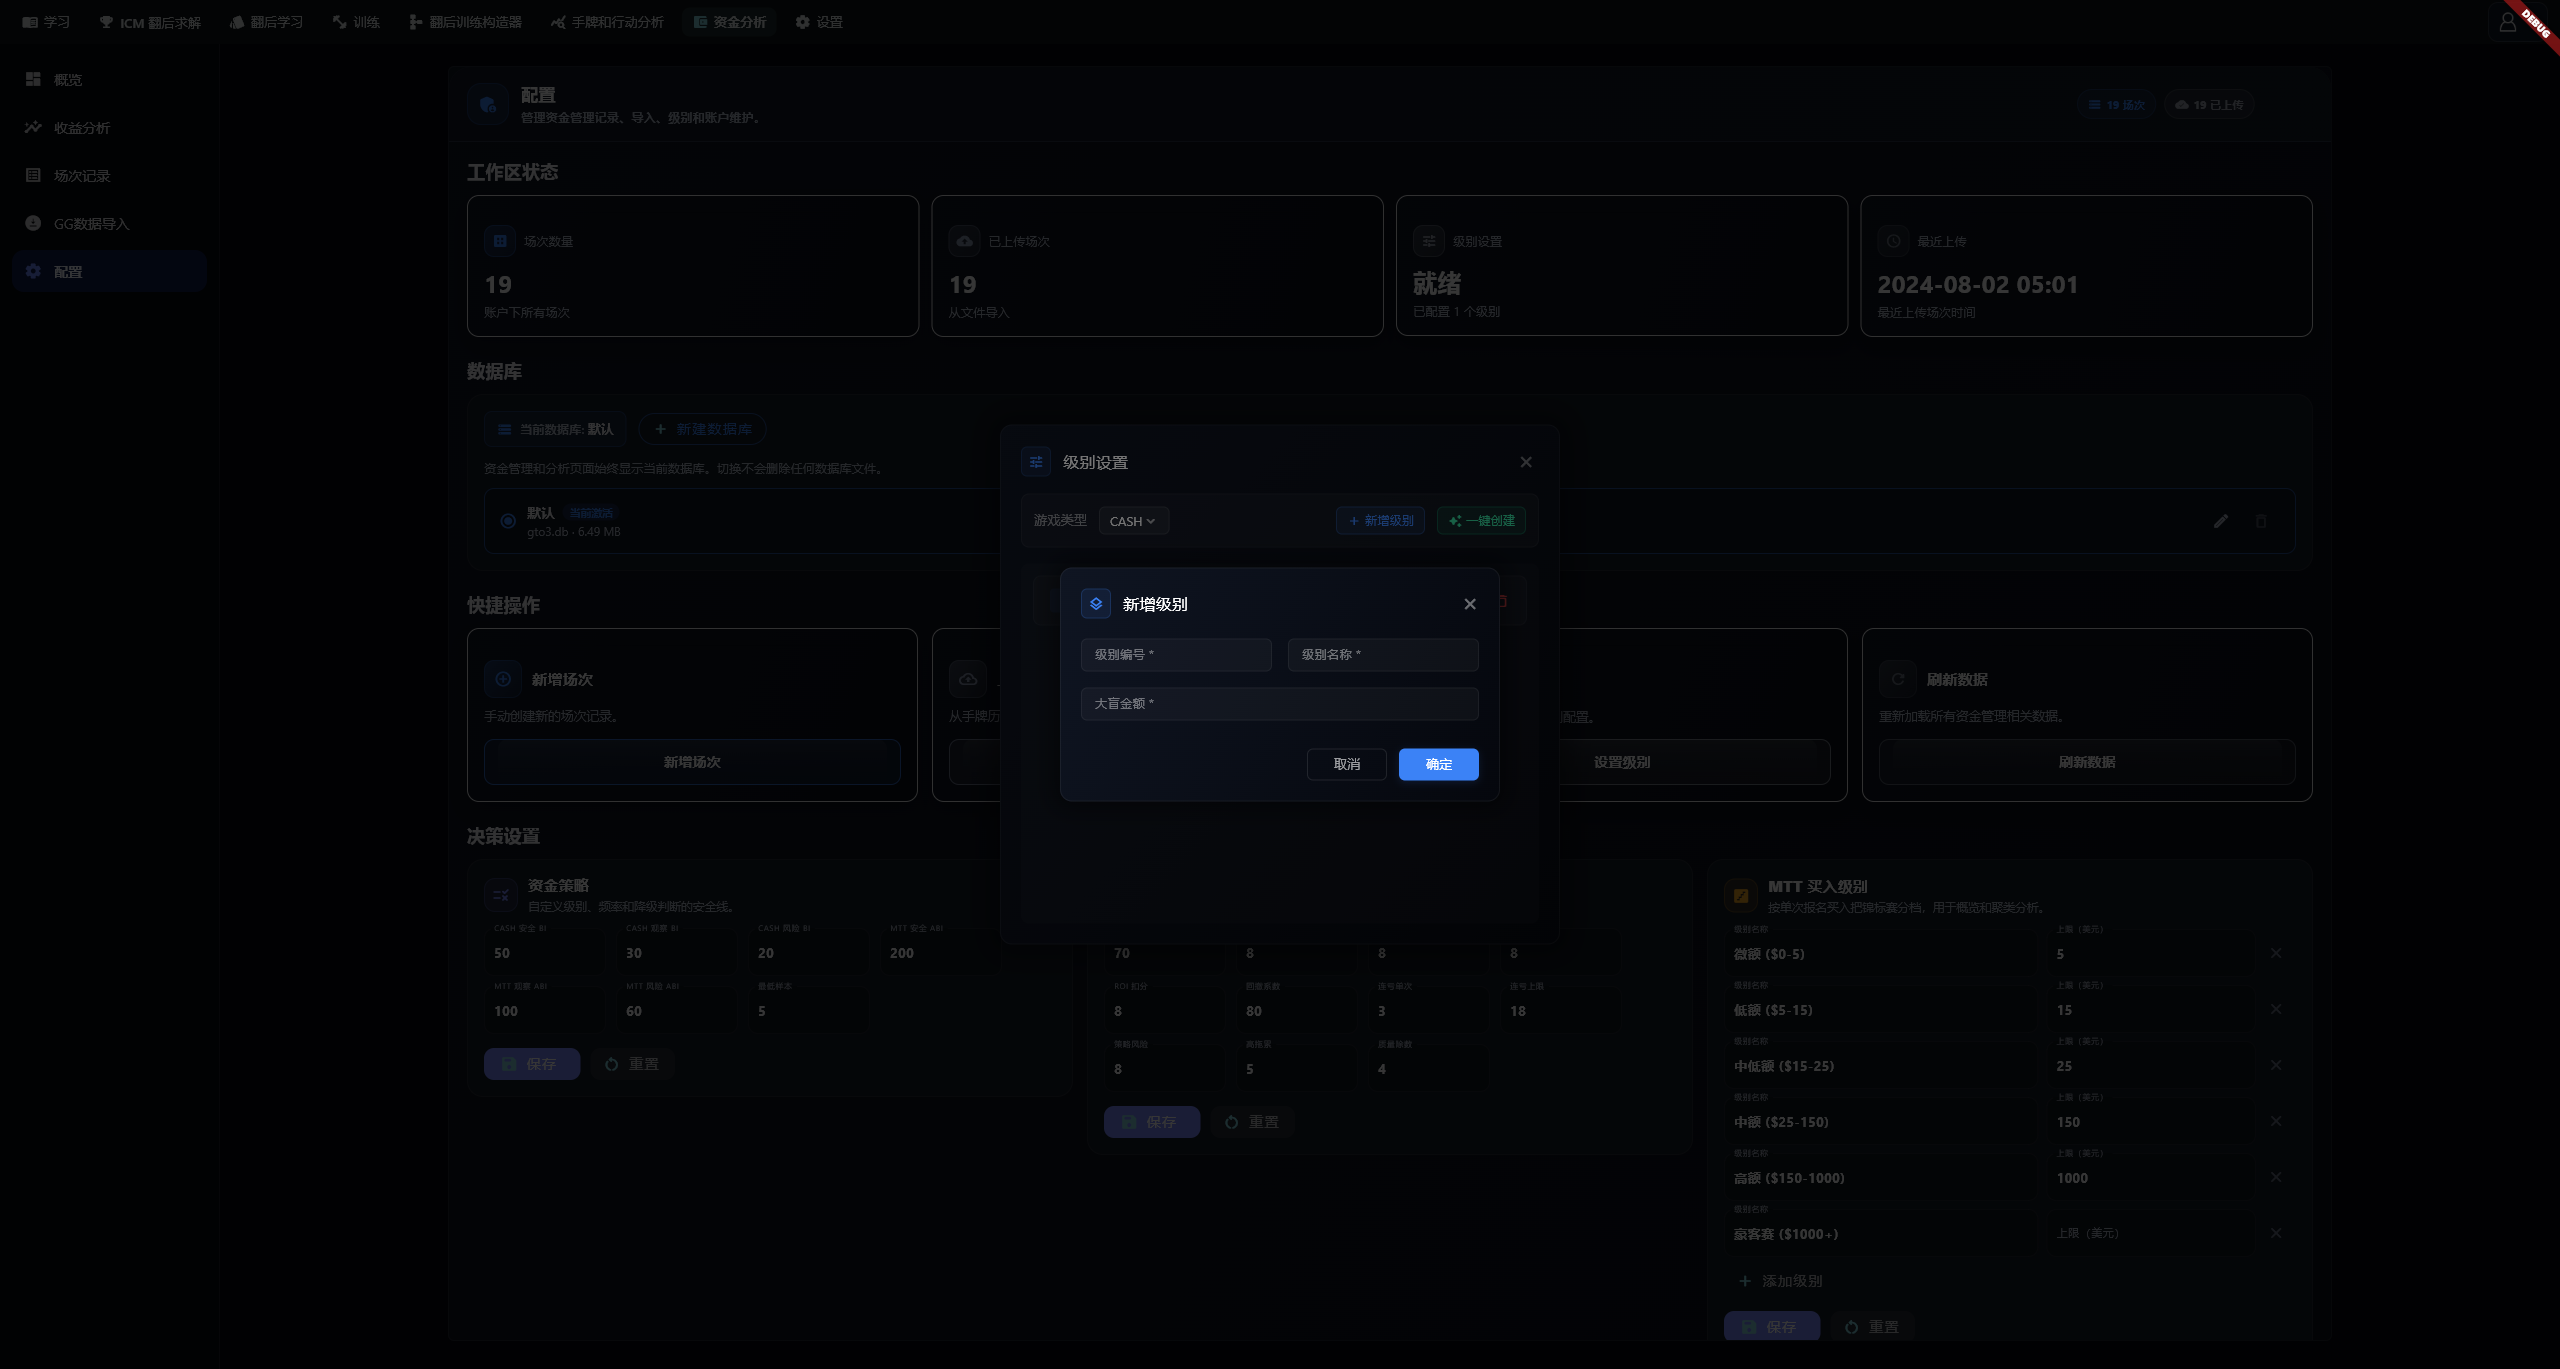Open the 游戏类型 CASH dropdown

(1133, 521)
